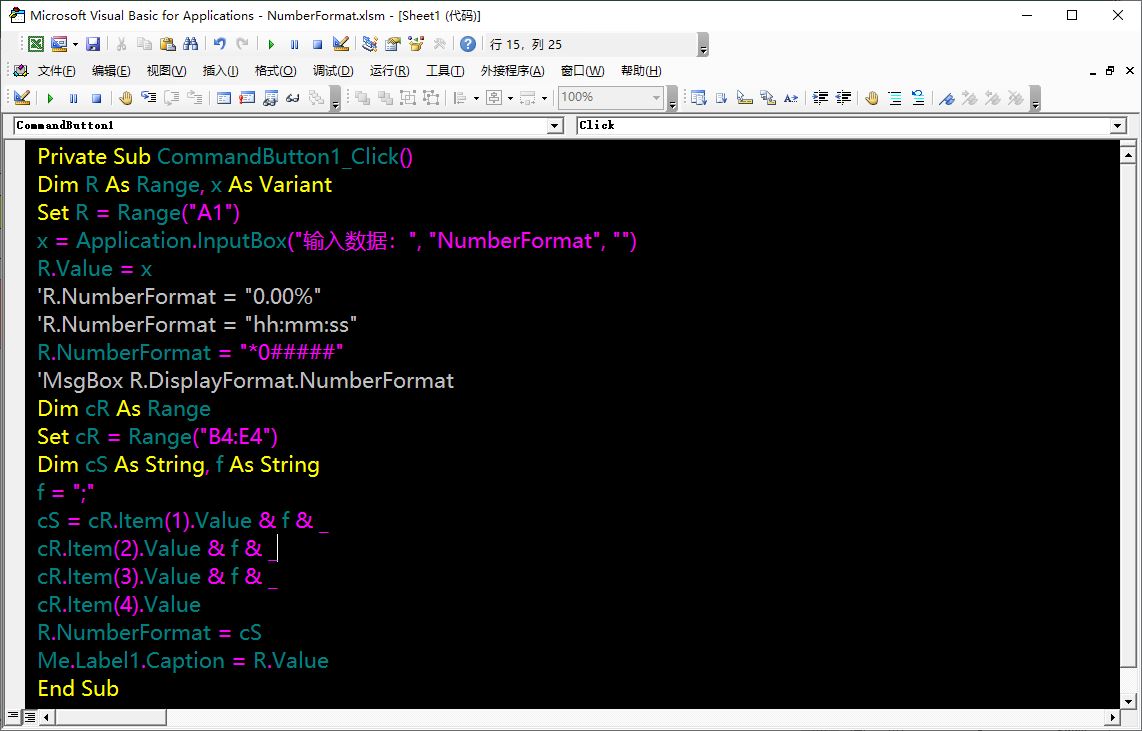Image resolution: width=1142 pixels, height=731 pixels.
Task: Click the horizontal scrollbar's right arrow
Action: click(1112, 717)
